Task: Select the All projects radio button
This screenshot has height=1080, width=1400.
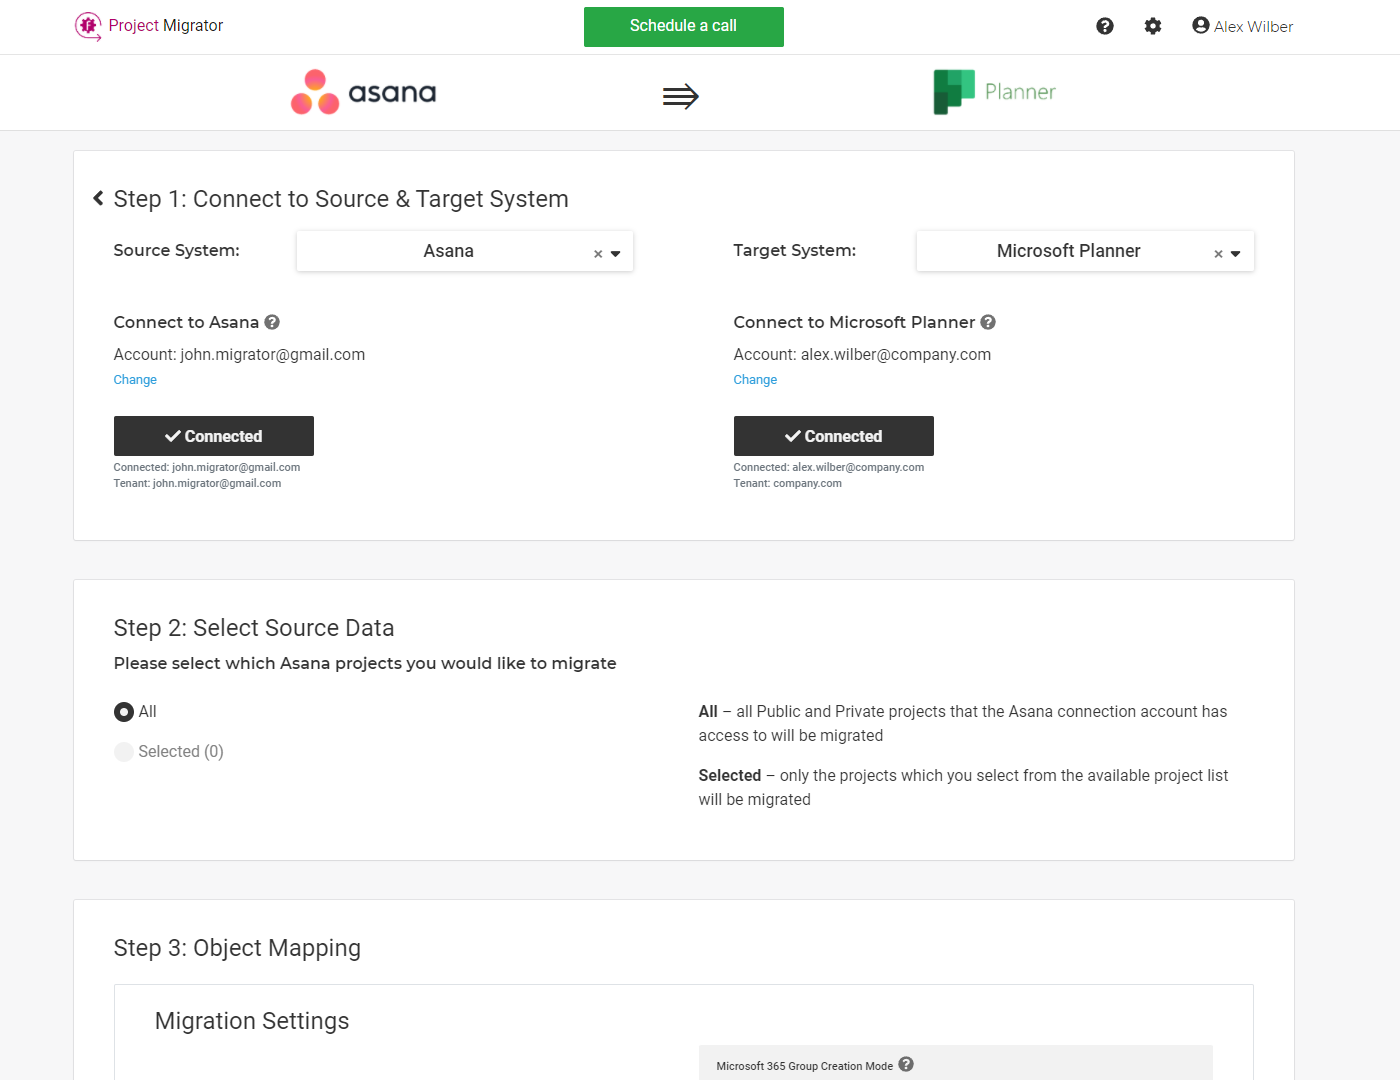Action: 123,711
